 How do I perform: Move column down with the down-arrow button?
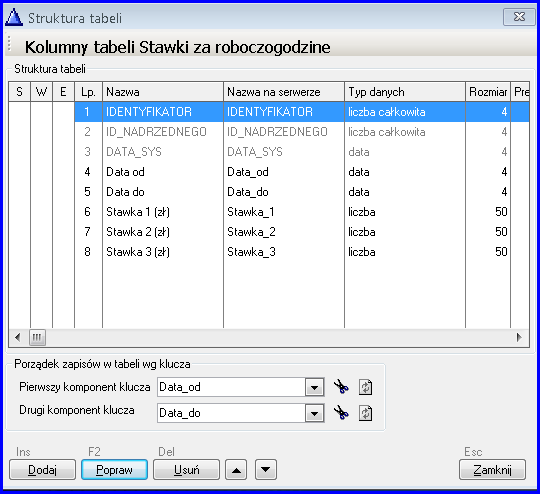click(266, 470)
